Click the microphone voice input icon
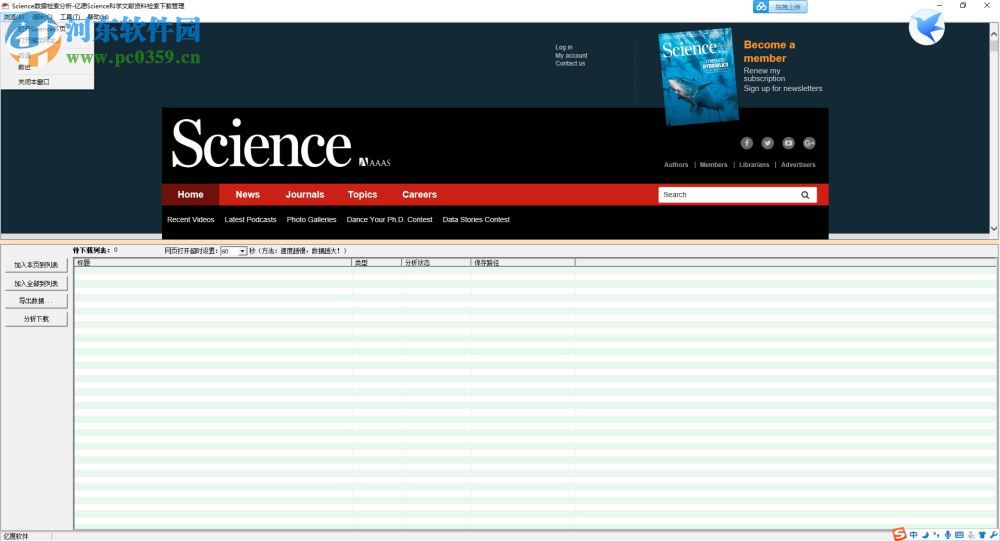Image resolution: width=1000 pixels, height=541 pixels. point(948,535)
